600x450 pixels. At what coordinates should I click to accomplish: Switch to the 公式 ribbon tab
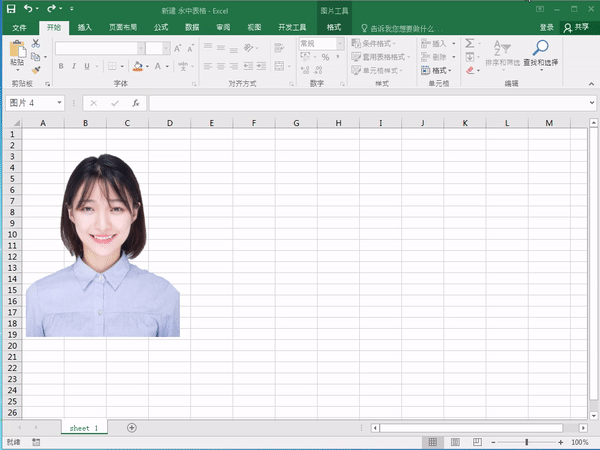162,27
